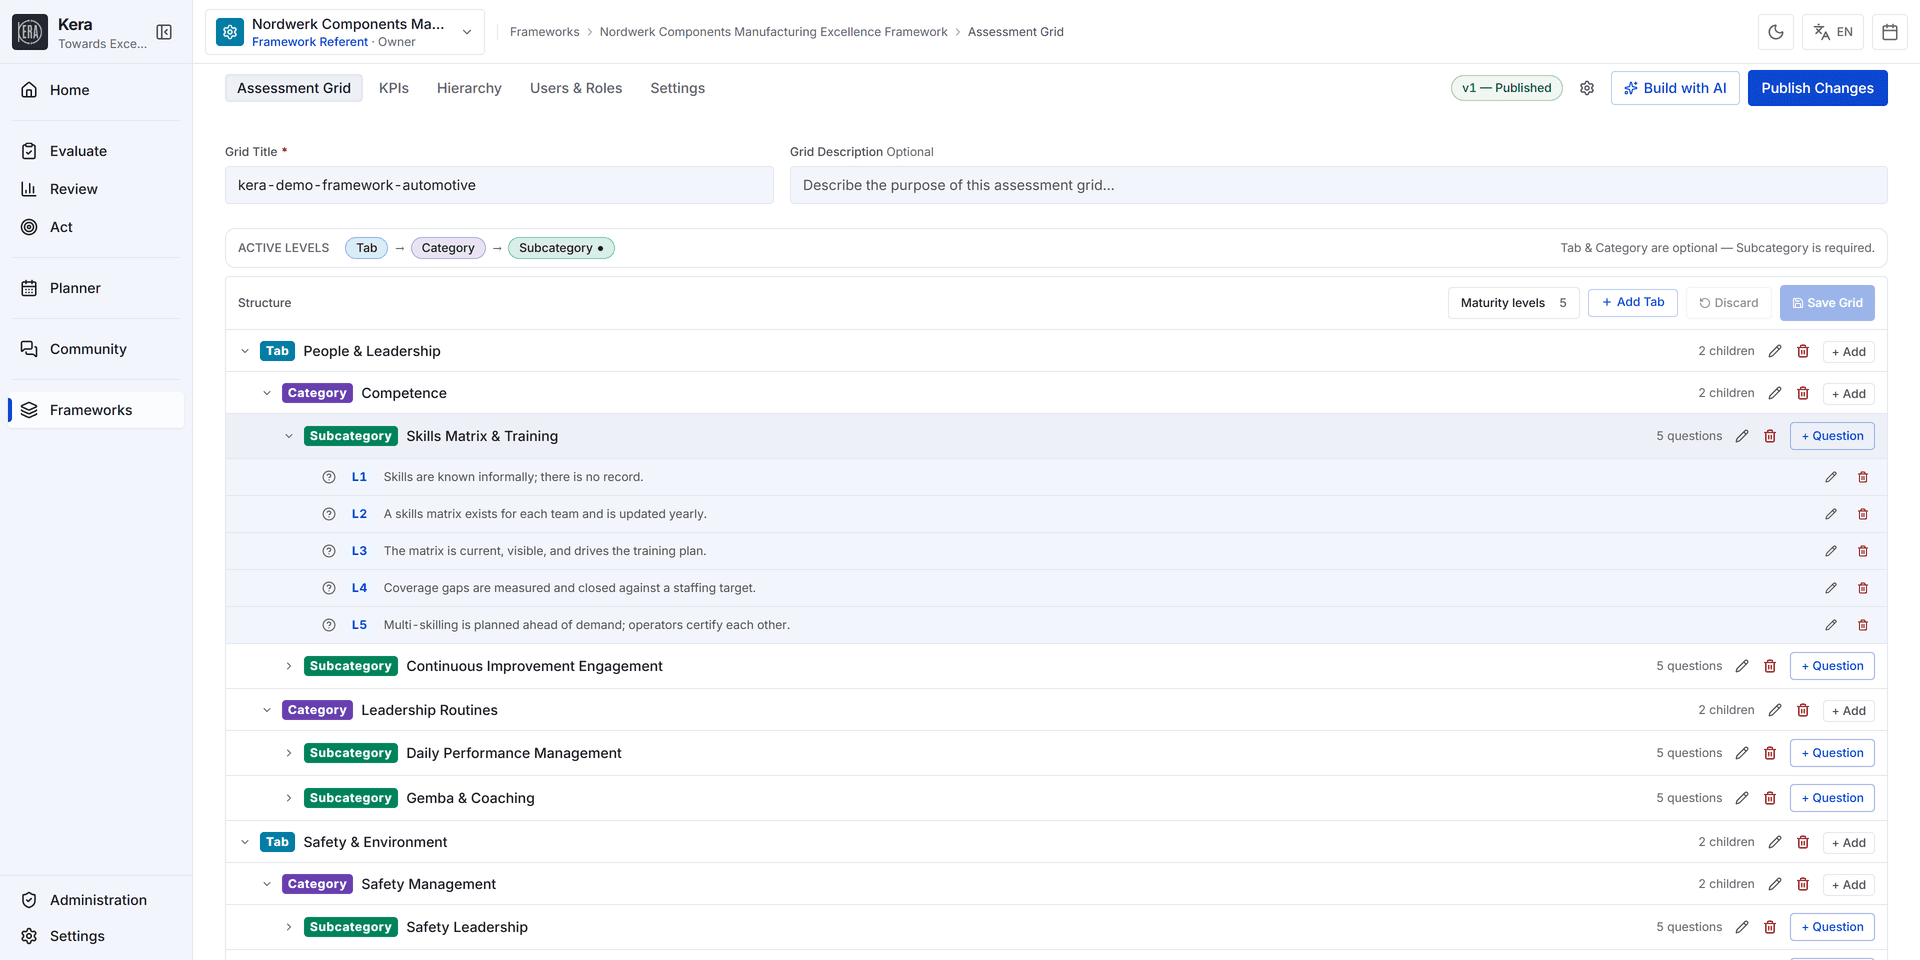Screen dimensions: 1920x960
Task: Click the Frameworks breadcrumb link
Action: [x=544, y=32]
